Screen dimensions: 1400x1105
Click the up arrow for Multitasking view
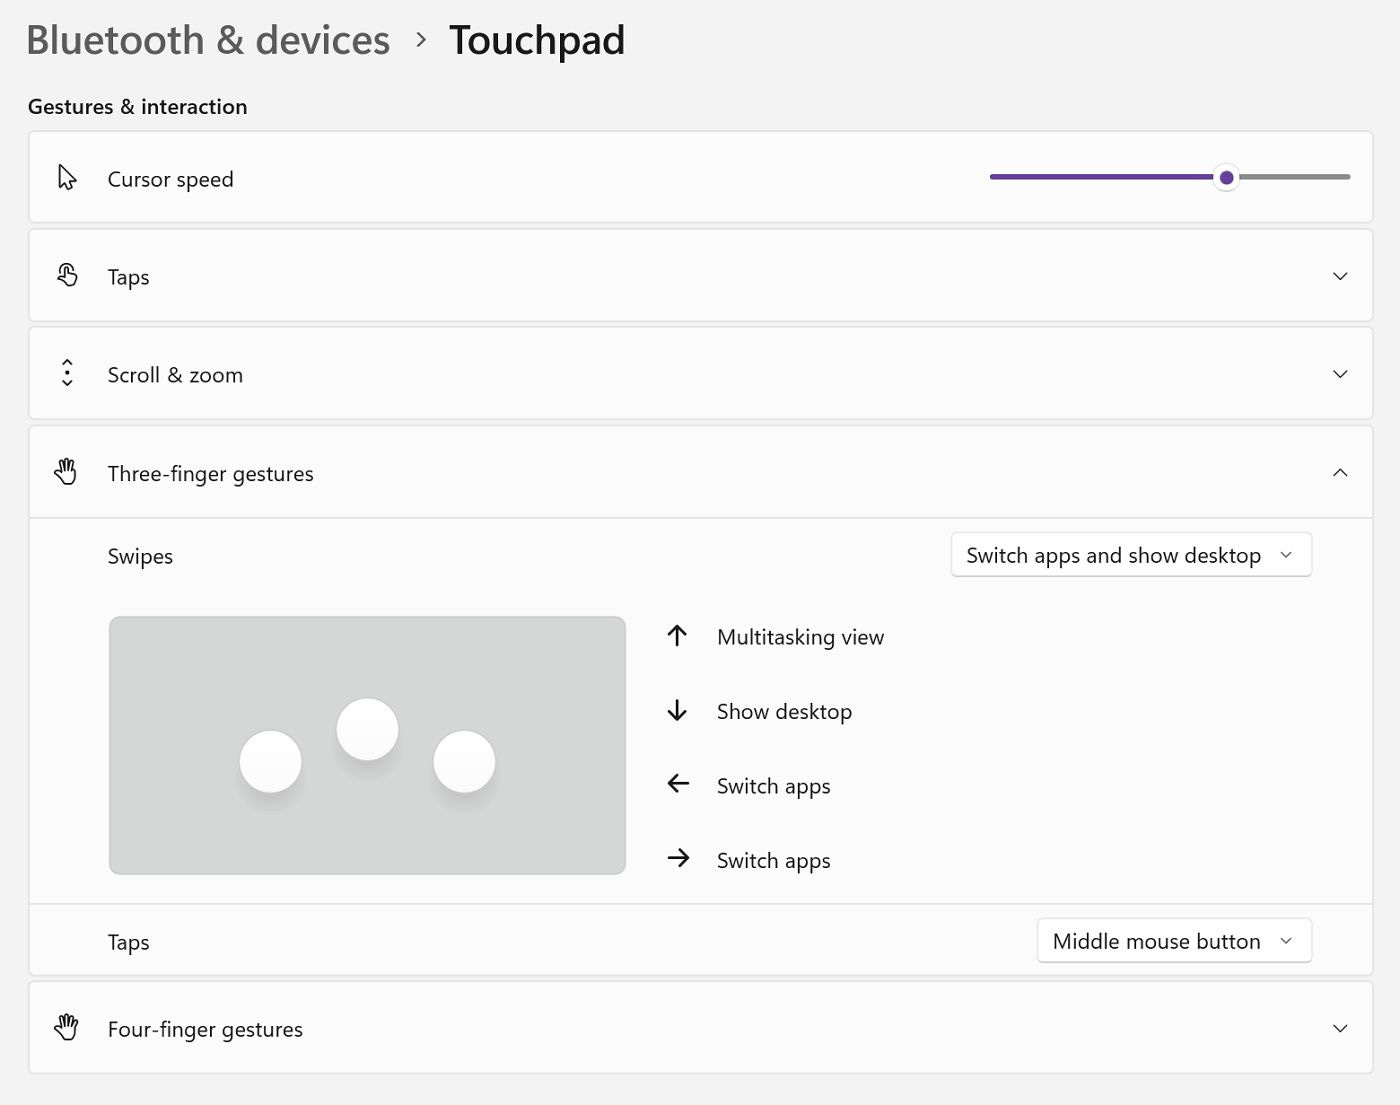[678, 636]
